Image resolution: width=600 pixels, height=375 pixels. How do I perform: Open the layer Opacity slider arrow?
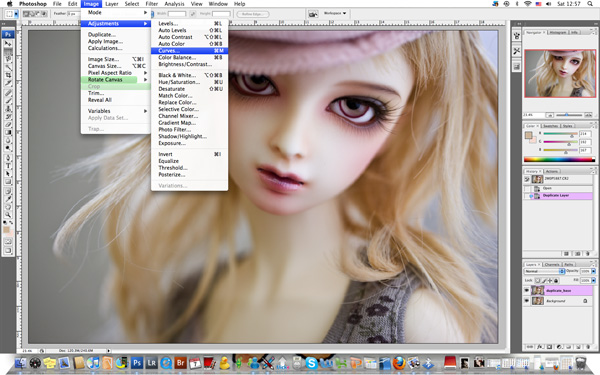click(593, 271)
